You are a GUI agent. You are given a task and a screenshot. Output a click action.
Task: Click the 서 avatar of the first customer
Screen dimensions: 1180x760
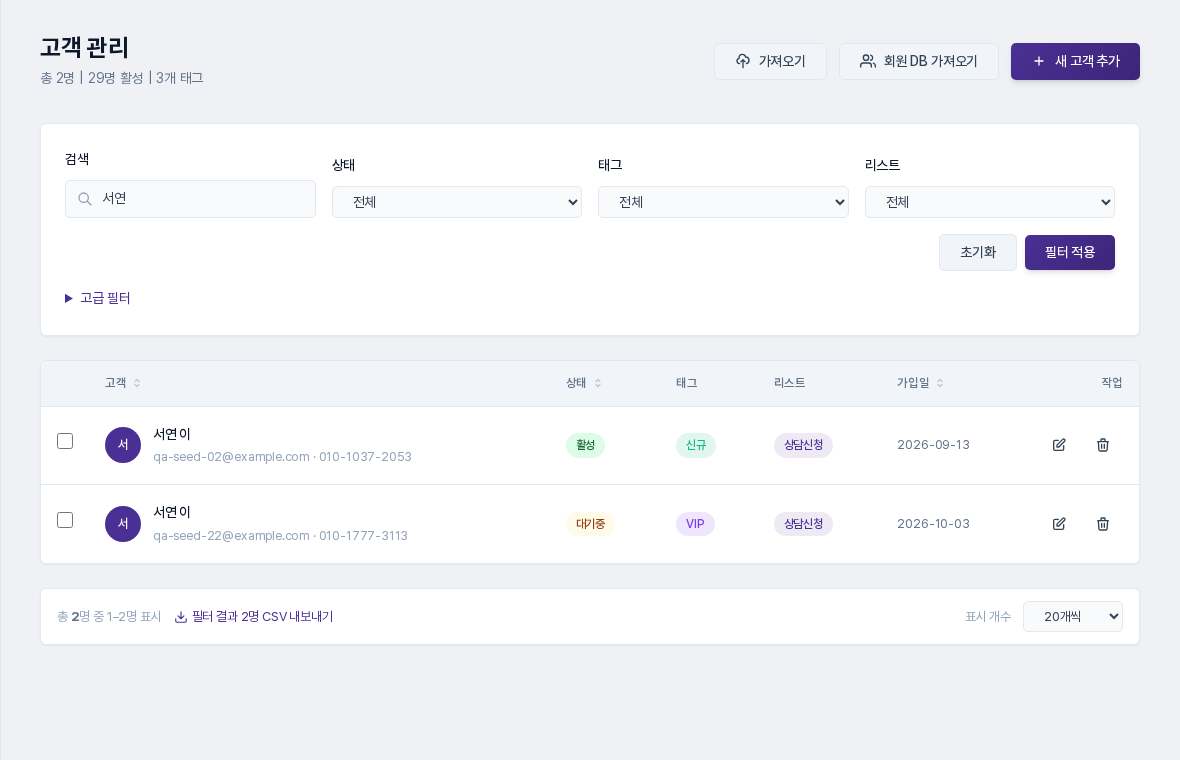pos(123,445)
